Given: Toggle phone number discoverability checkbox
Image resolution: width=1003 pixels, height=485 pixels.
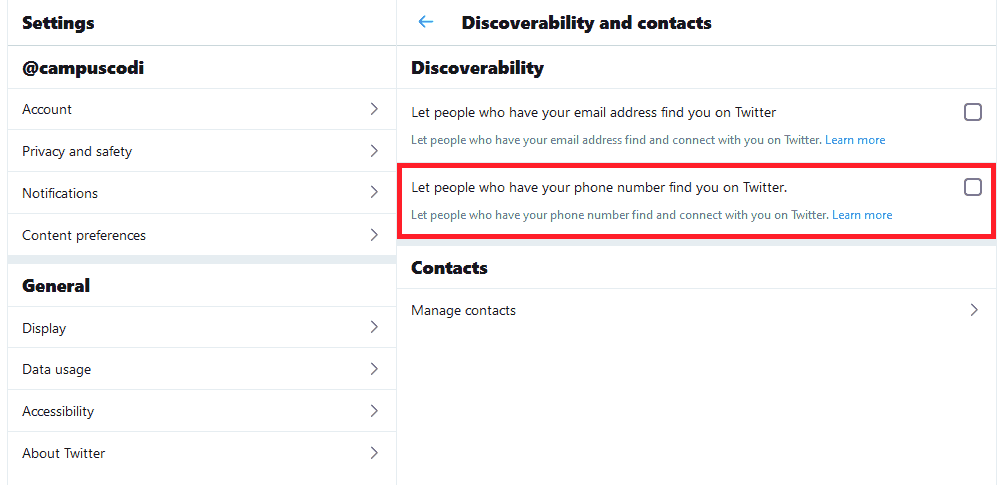Looking at the screenshot, I should [x=972, y=187].
